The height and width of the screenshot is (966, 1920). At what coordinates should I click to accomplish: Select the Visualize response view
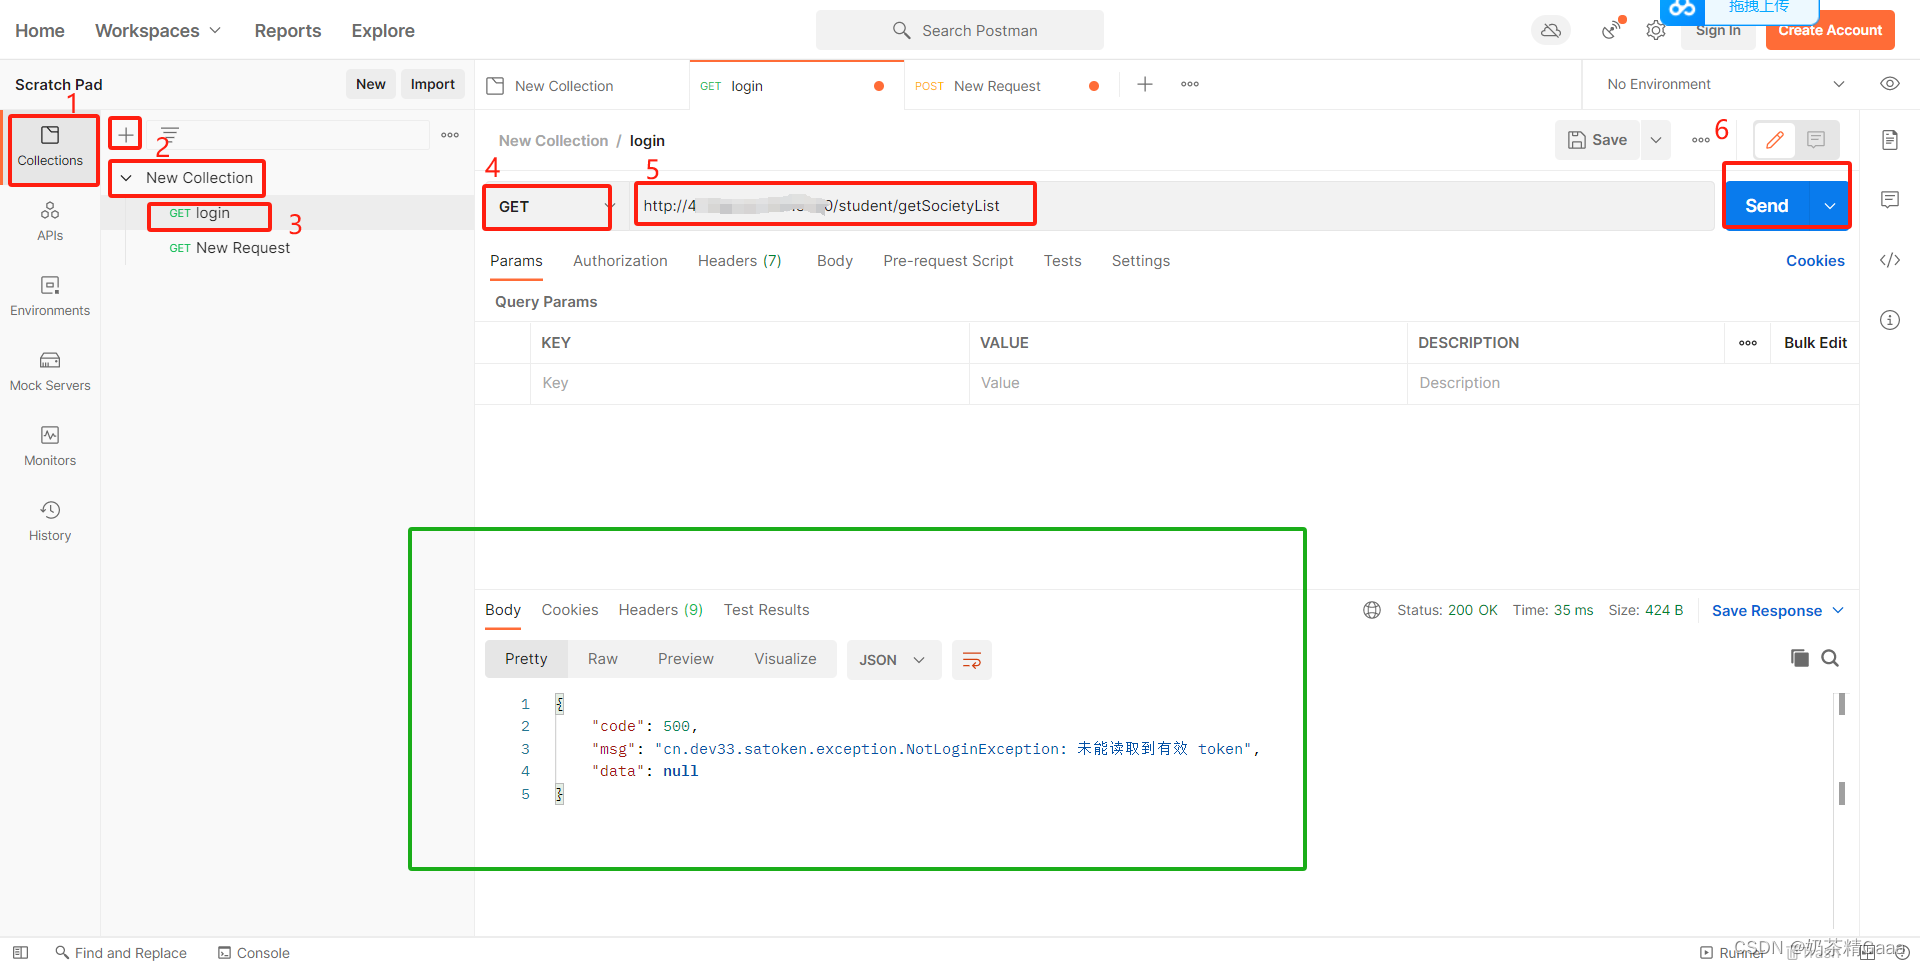pyautogui.click(x=785, y=659)
